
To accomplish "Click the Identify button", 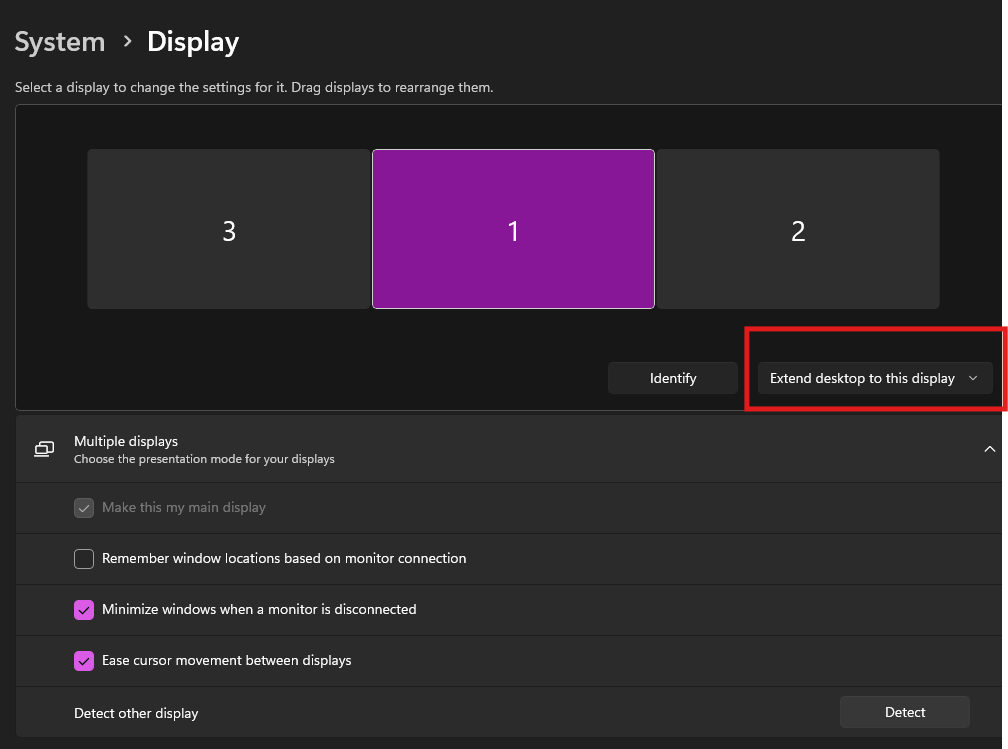I will coord(673,378).
